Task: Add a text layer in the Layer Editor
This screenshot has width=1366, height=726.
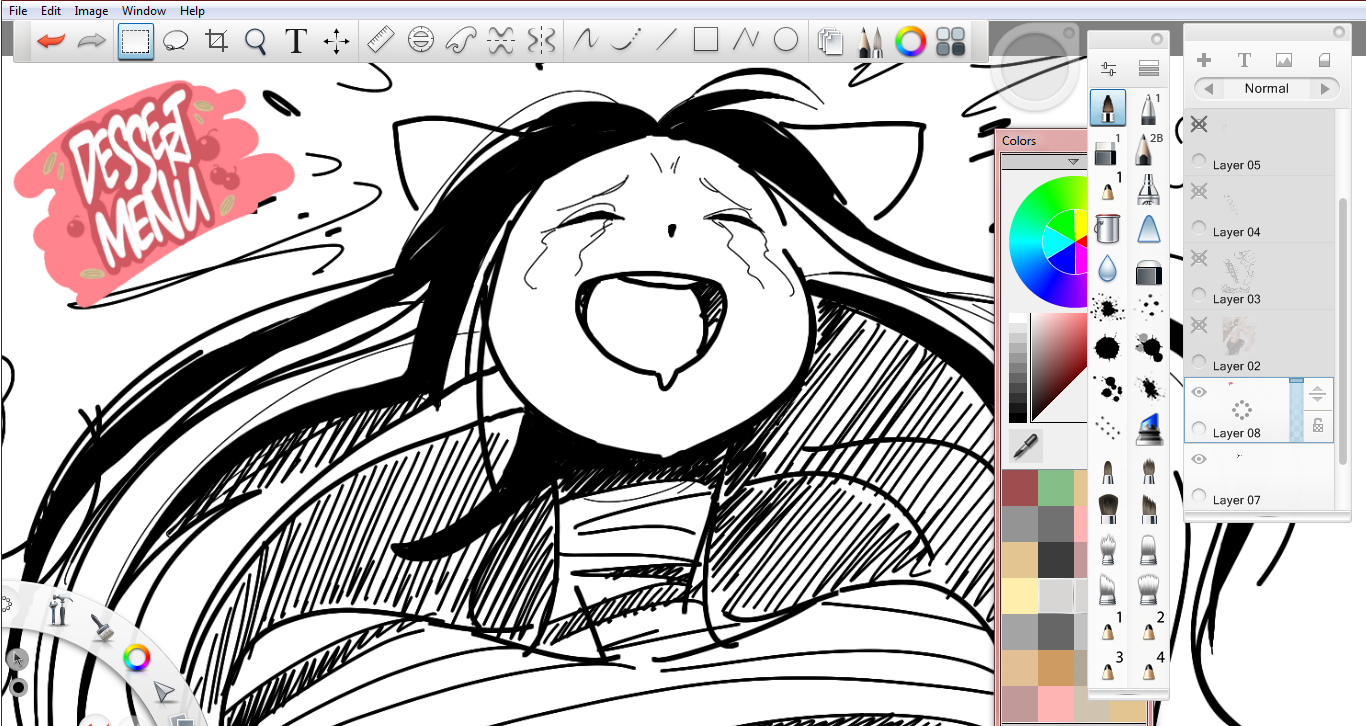Action: tap(1244, 61)
